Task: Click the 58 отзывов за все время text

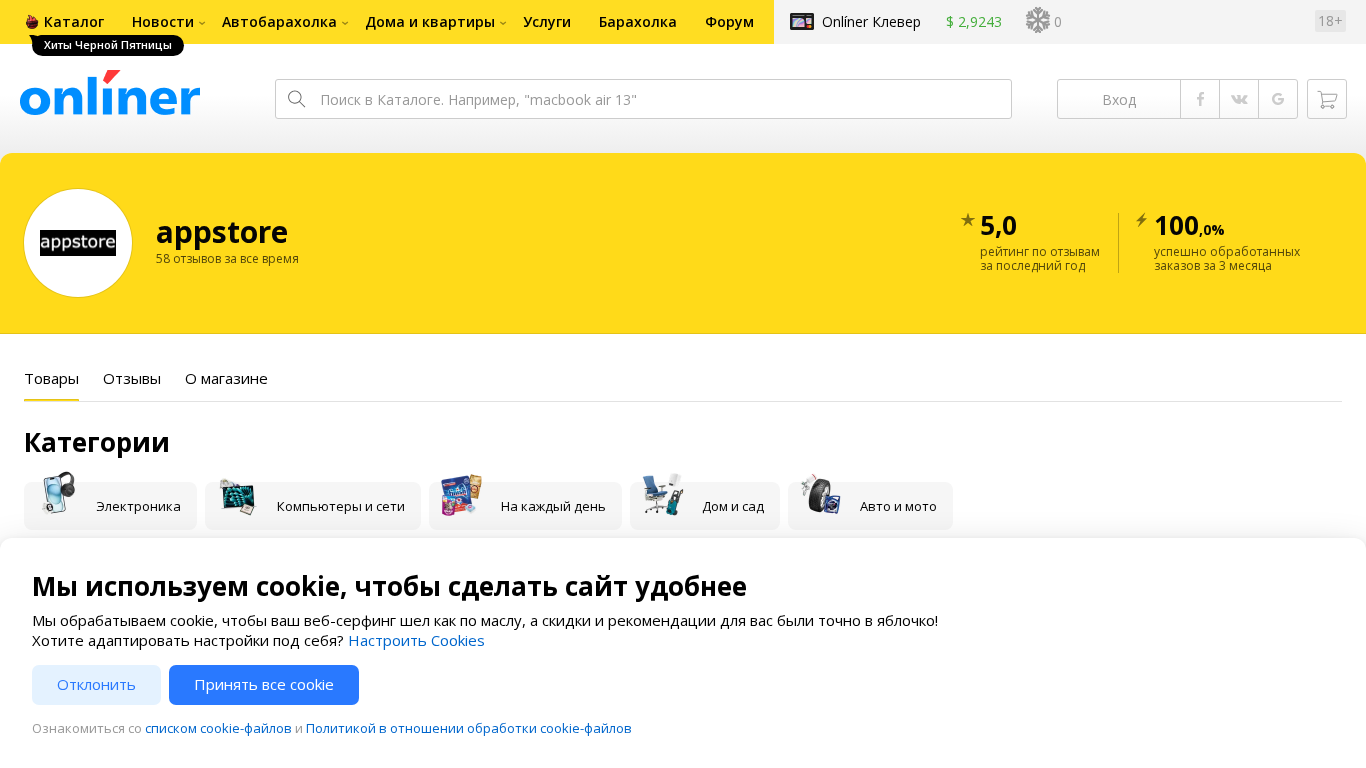Action: 227,259
